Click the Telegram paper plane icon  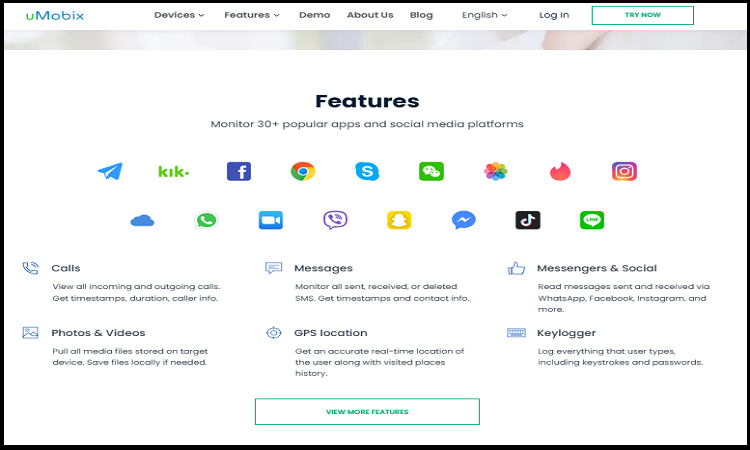(110, 171)
